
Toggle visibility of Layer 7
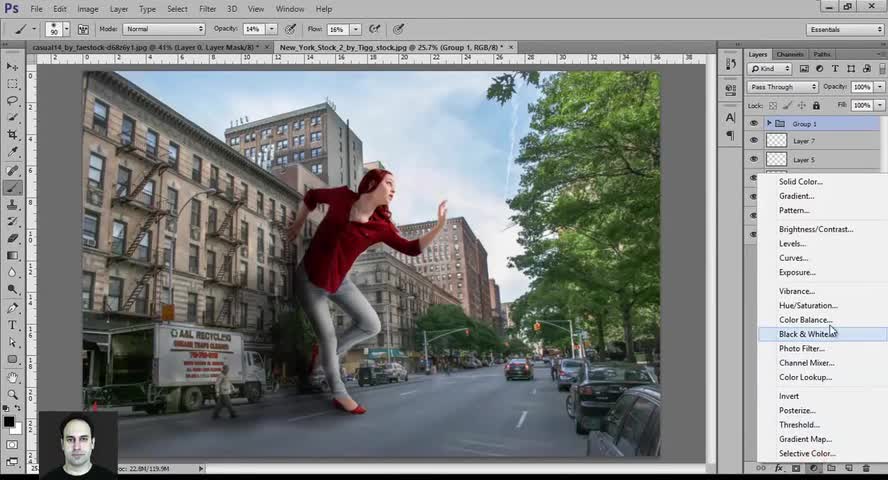pos(754,141)
